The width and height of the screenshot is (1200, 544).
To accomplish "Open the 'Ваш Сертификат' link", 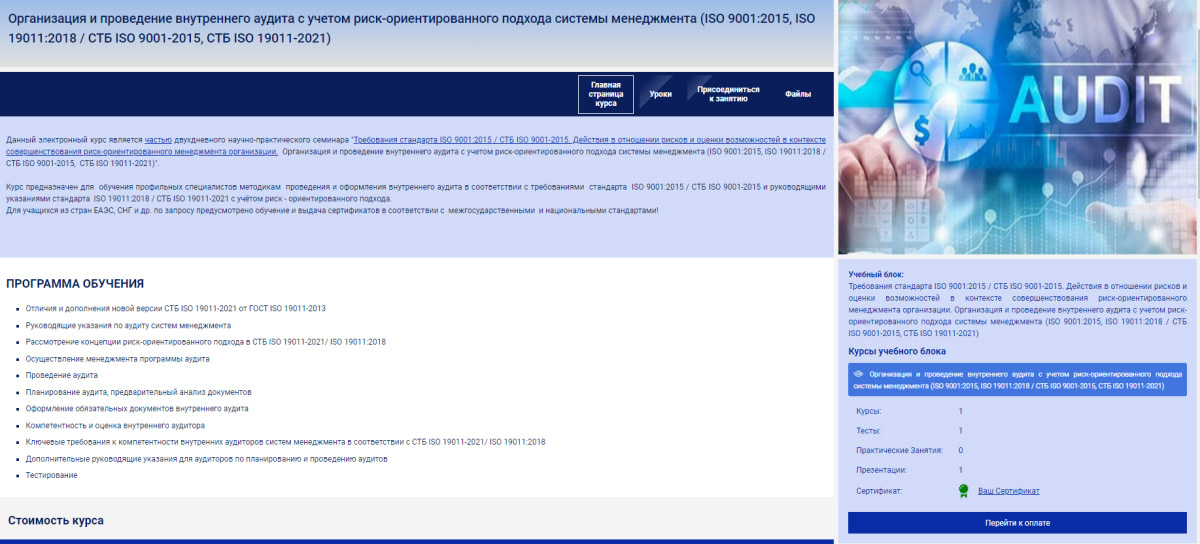I will (x=1008, y=491).
